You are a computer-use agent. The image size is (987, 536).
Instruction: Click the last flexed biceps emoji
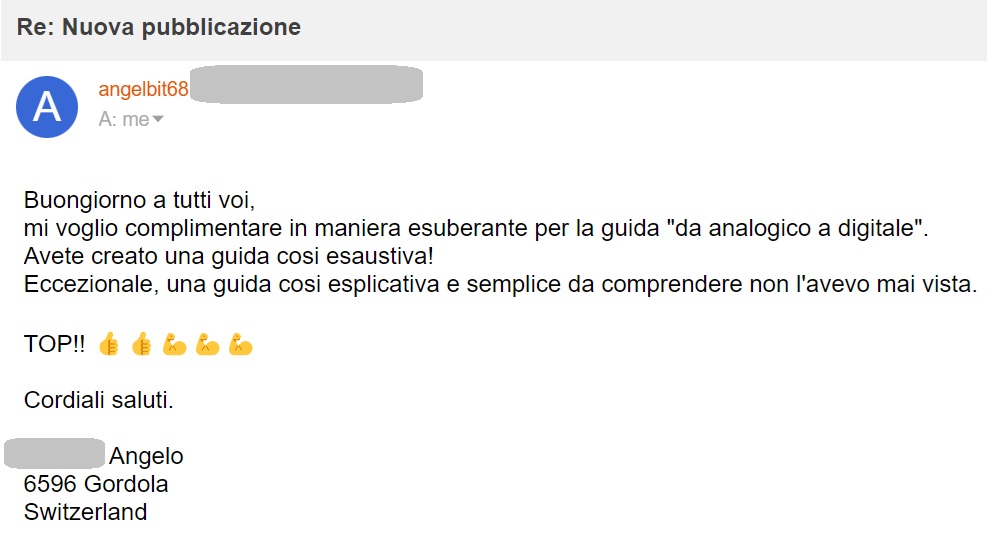[240, 346]
